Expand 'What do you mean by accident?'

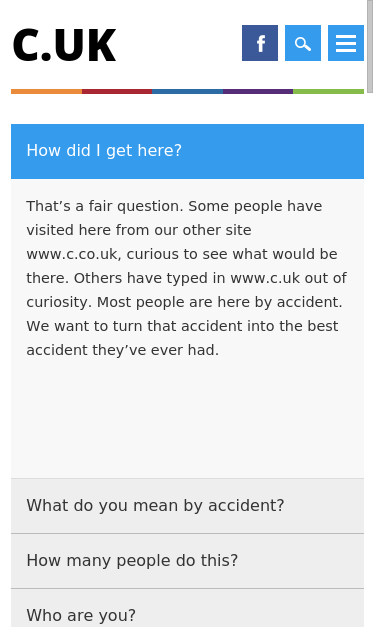(x=188, y=506)
